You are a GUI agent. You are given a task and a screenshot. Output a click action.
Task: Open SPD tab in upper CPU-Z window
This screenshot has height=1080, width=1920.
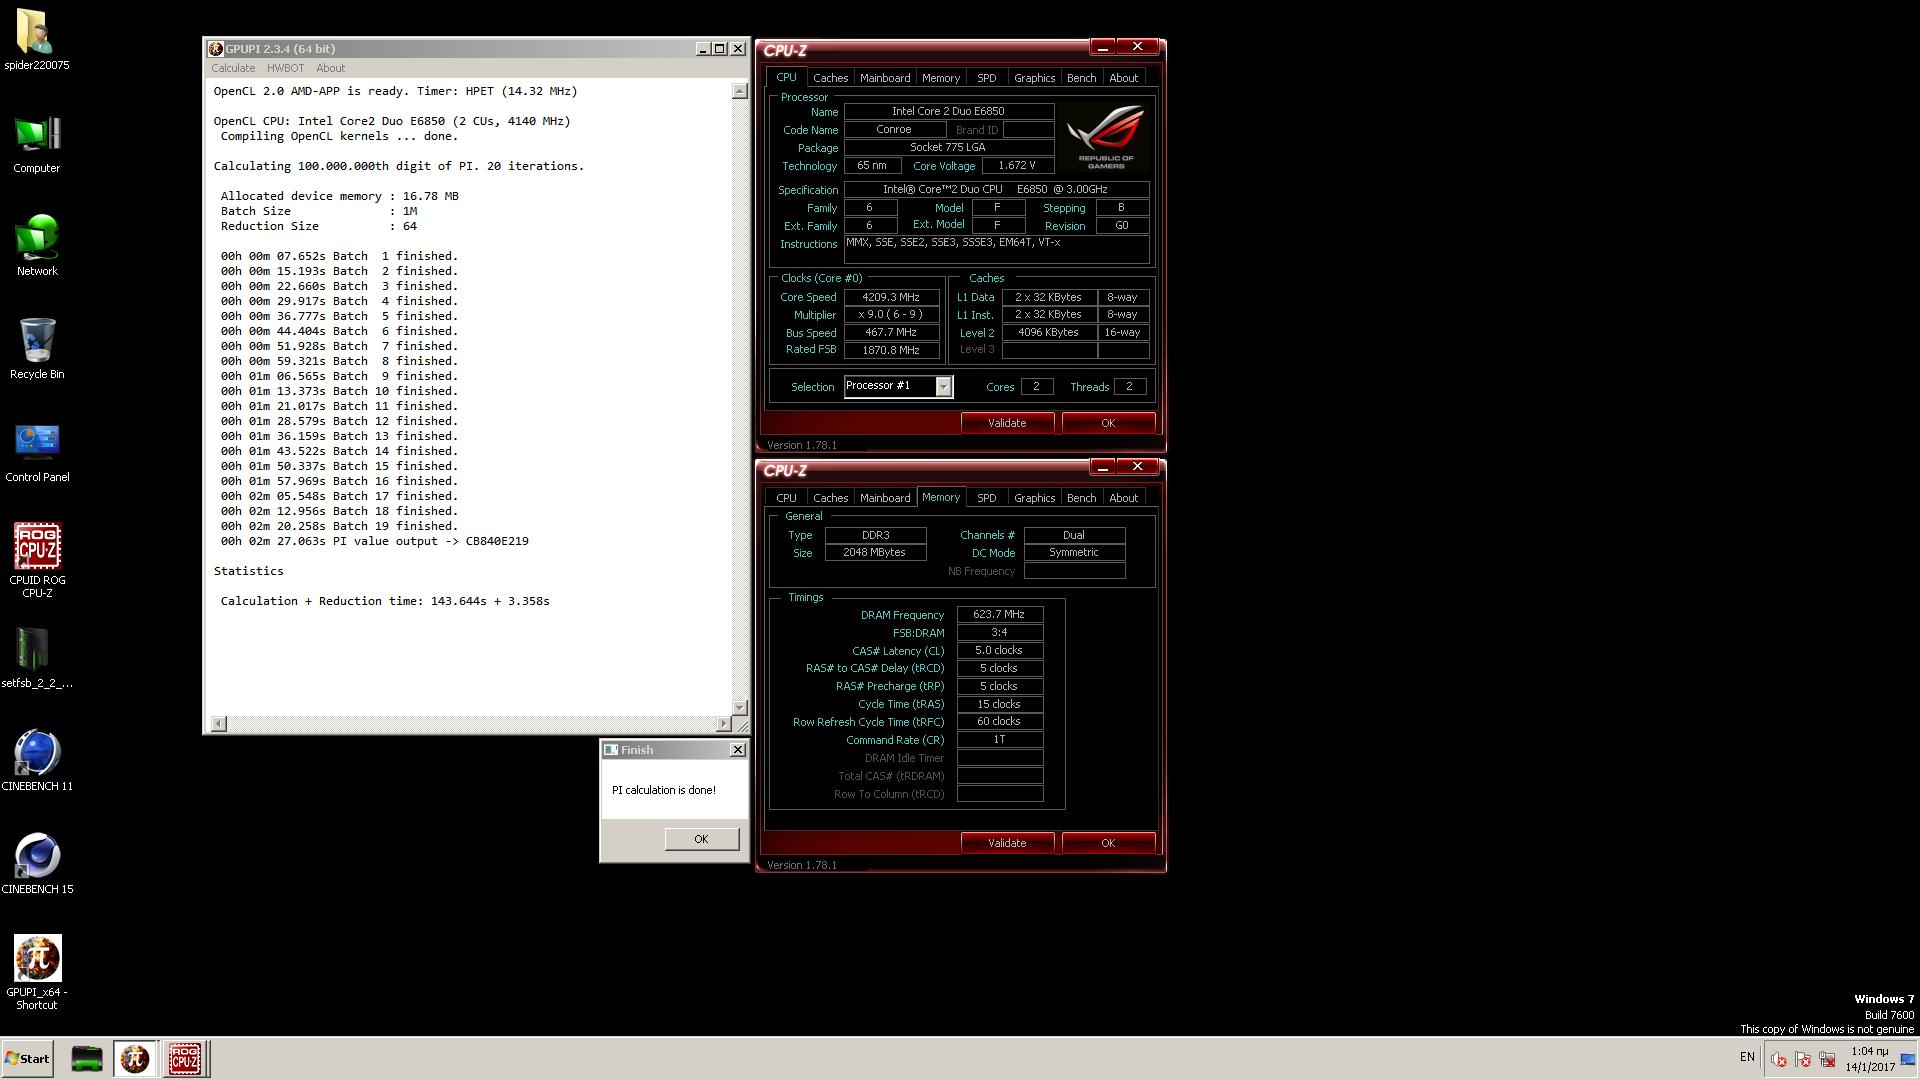click(x=986, y=78)
